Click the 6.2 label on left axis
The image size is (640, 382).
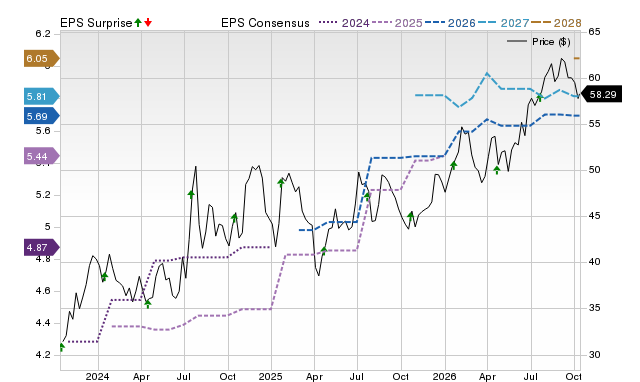pos(43,34)
